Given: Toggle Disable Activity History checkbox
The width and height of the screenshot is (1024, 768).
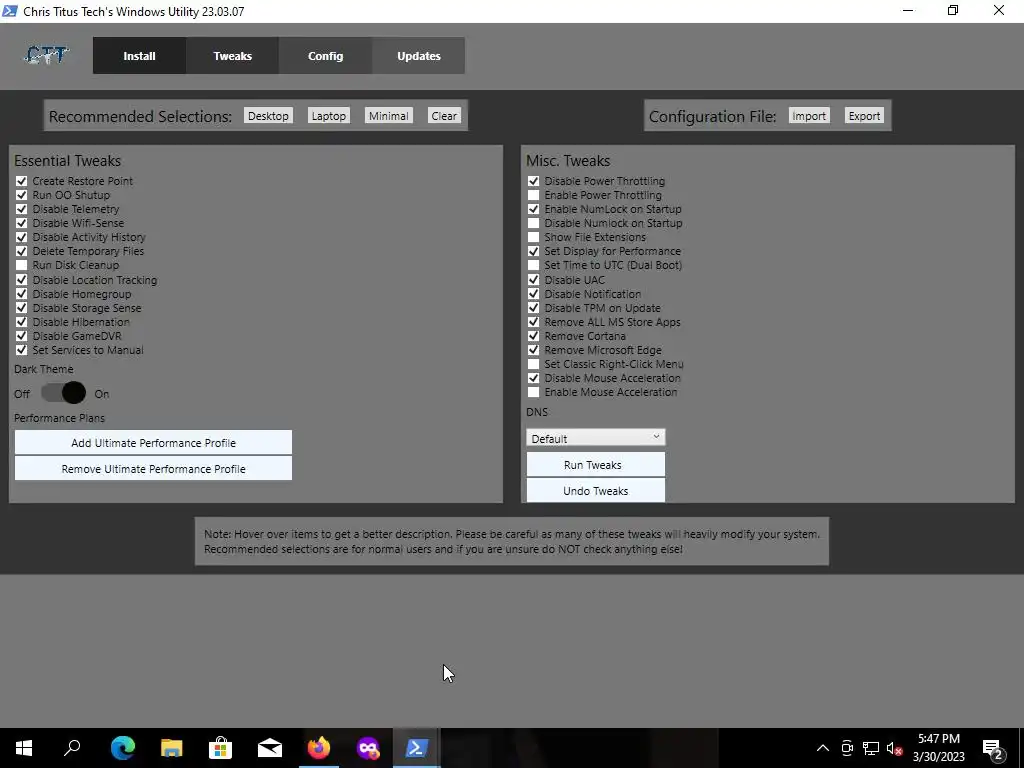Looking at the screenshot, I should click(x=22, y=237).
